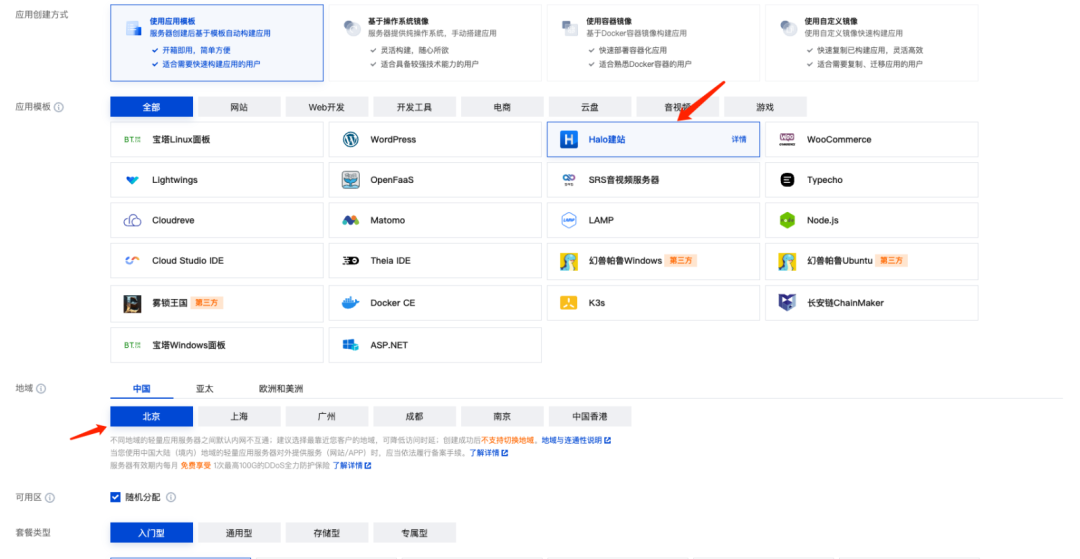Image resolution: width=1080 pixels, height=559 pixels.
Task: Select the 通用型 package type
Action: pyautogui.click(x=239, y=533)
